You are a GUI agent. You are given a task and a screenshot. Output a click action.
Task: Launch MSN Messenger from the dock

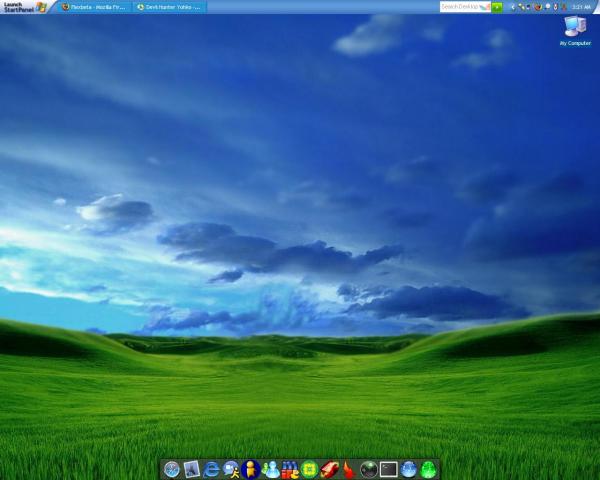271,469
